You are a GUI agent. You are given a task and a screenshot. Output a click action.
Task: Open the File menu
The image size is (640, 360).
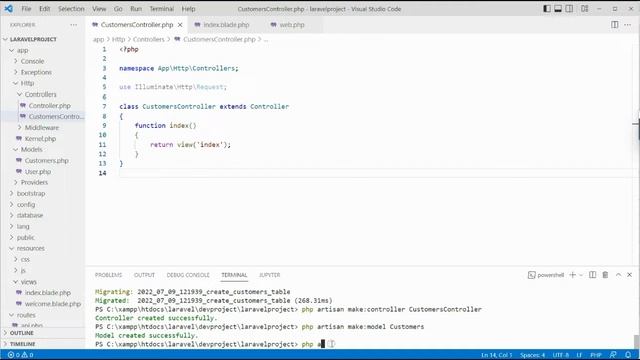pyautogui.click(x=26, y=9)
